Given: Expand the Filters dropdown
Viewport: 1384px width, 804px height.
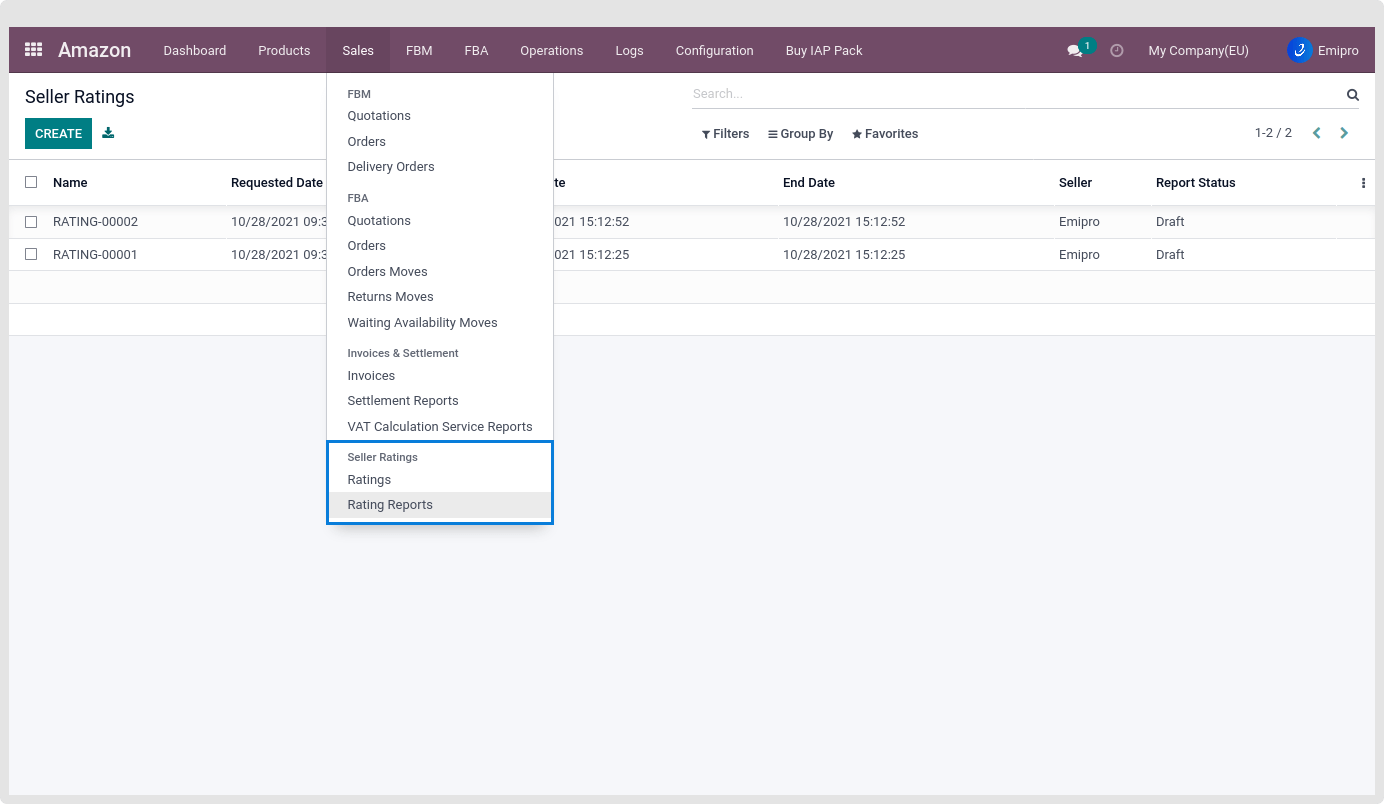Looking at the screenshot, I should pos(725,134).
